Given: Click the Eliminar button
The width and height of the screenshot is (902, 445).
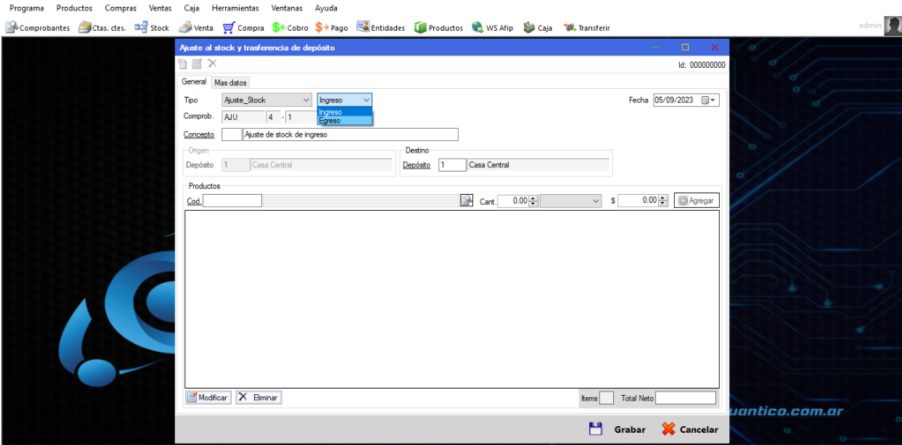Looking at the screenshot, I should (258, 397).
